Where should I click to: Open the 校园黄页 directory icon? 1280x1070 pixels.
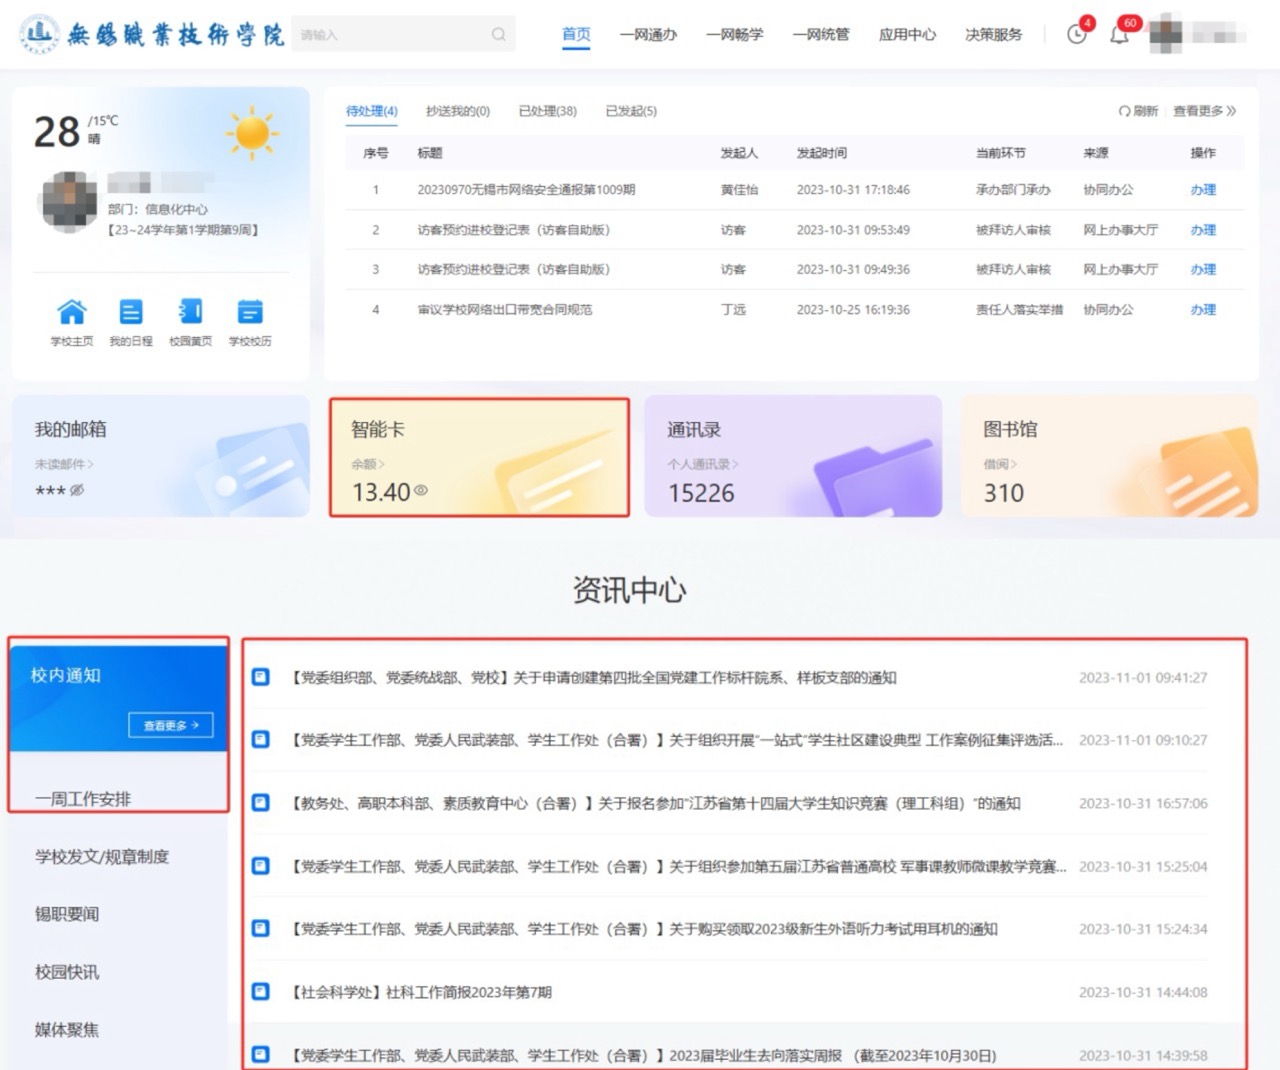click(x=190, y=312)
